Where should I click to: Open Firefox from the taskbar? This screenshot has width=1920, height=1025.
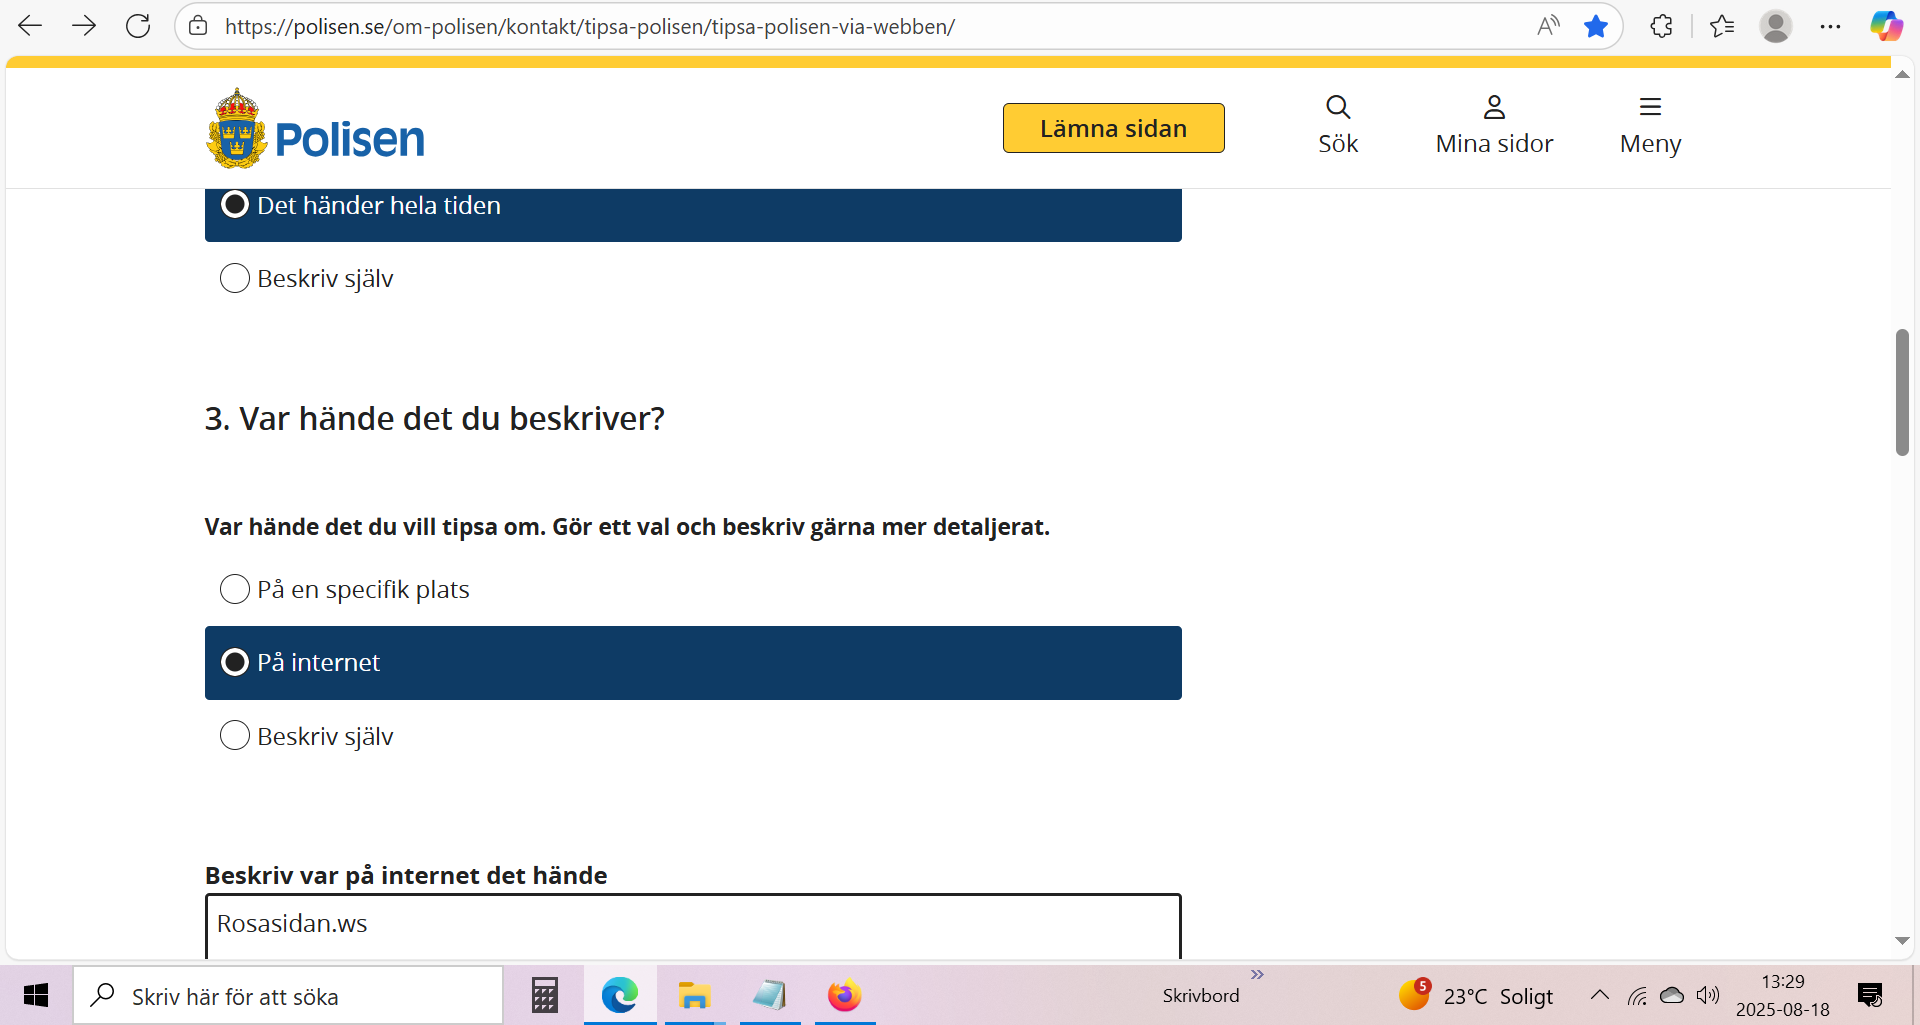click(x=844, y=996)
